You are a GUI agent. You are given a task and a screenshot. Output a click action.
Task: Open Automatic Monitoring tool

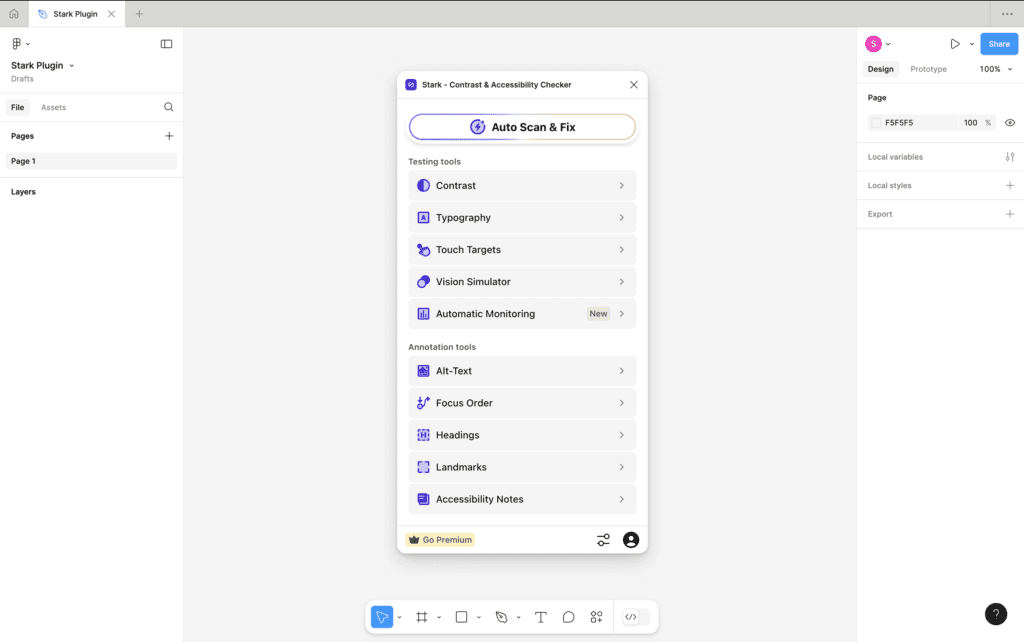tap(522, 313)
